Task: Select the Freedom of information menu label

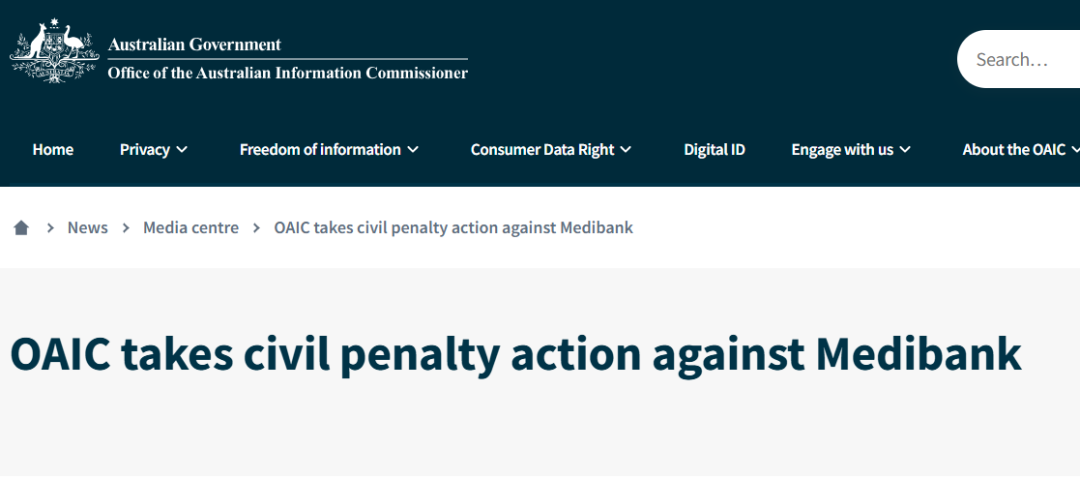Action: click(320, 150)
